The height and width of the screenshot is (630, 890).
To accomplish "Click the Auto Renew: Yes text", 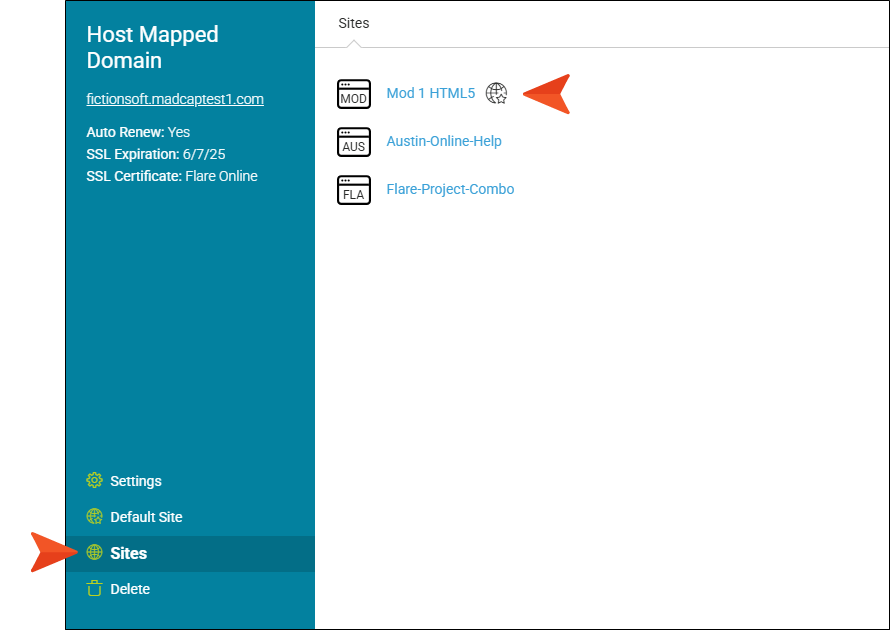I will point(138,132).
